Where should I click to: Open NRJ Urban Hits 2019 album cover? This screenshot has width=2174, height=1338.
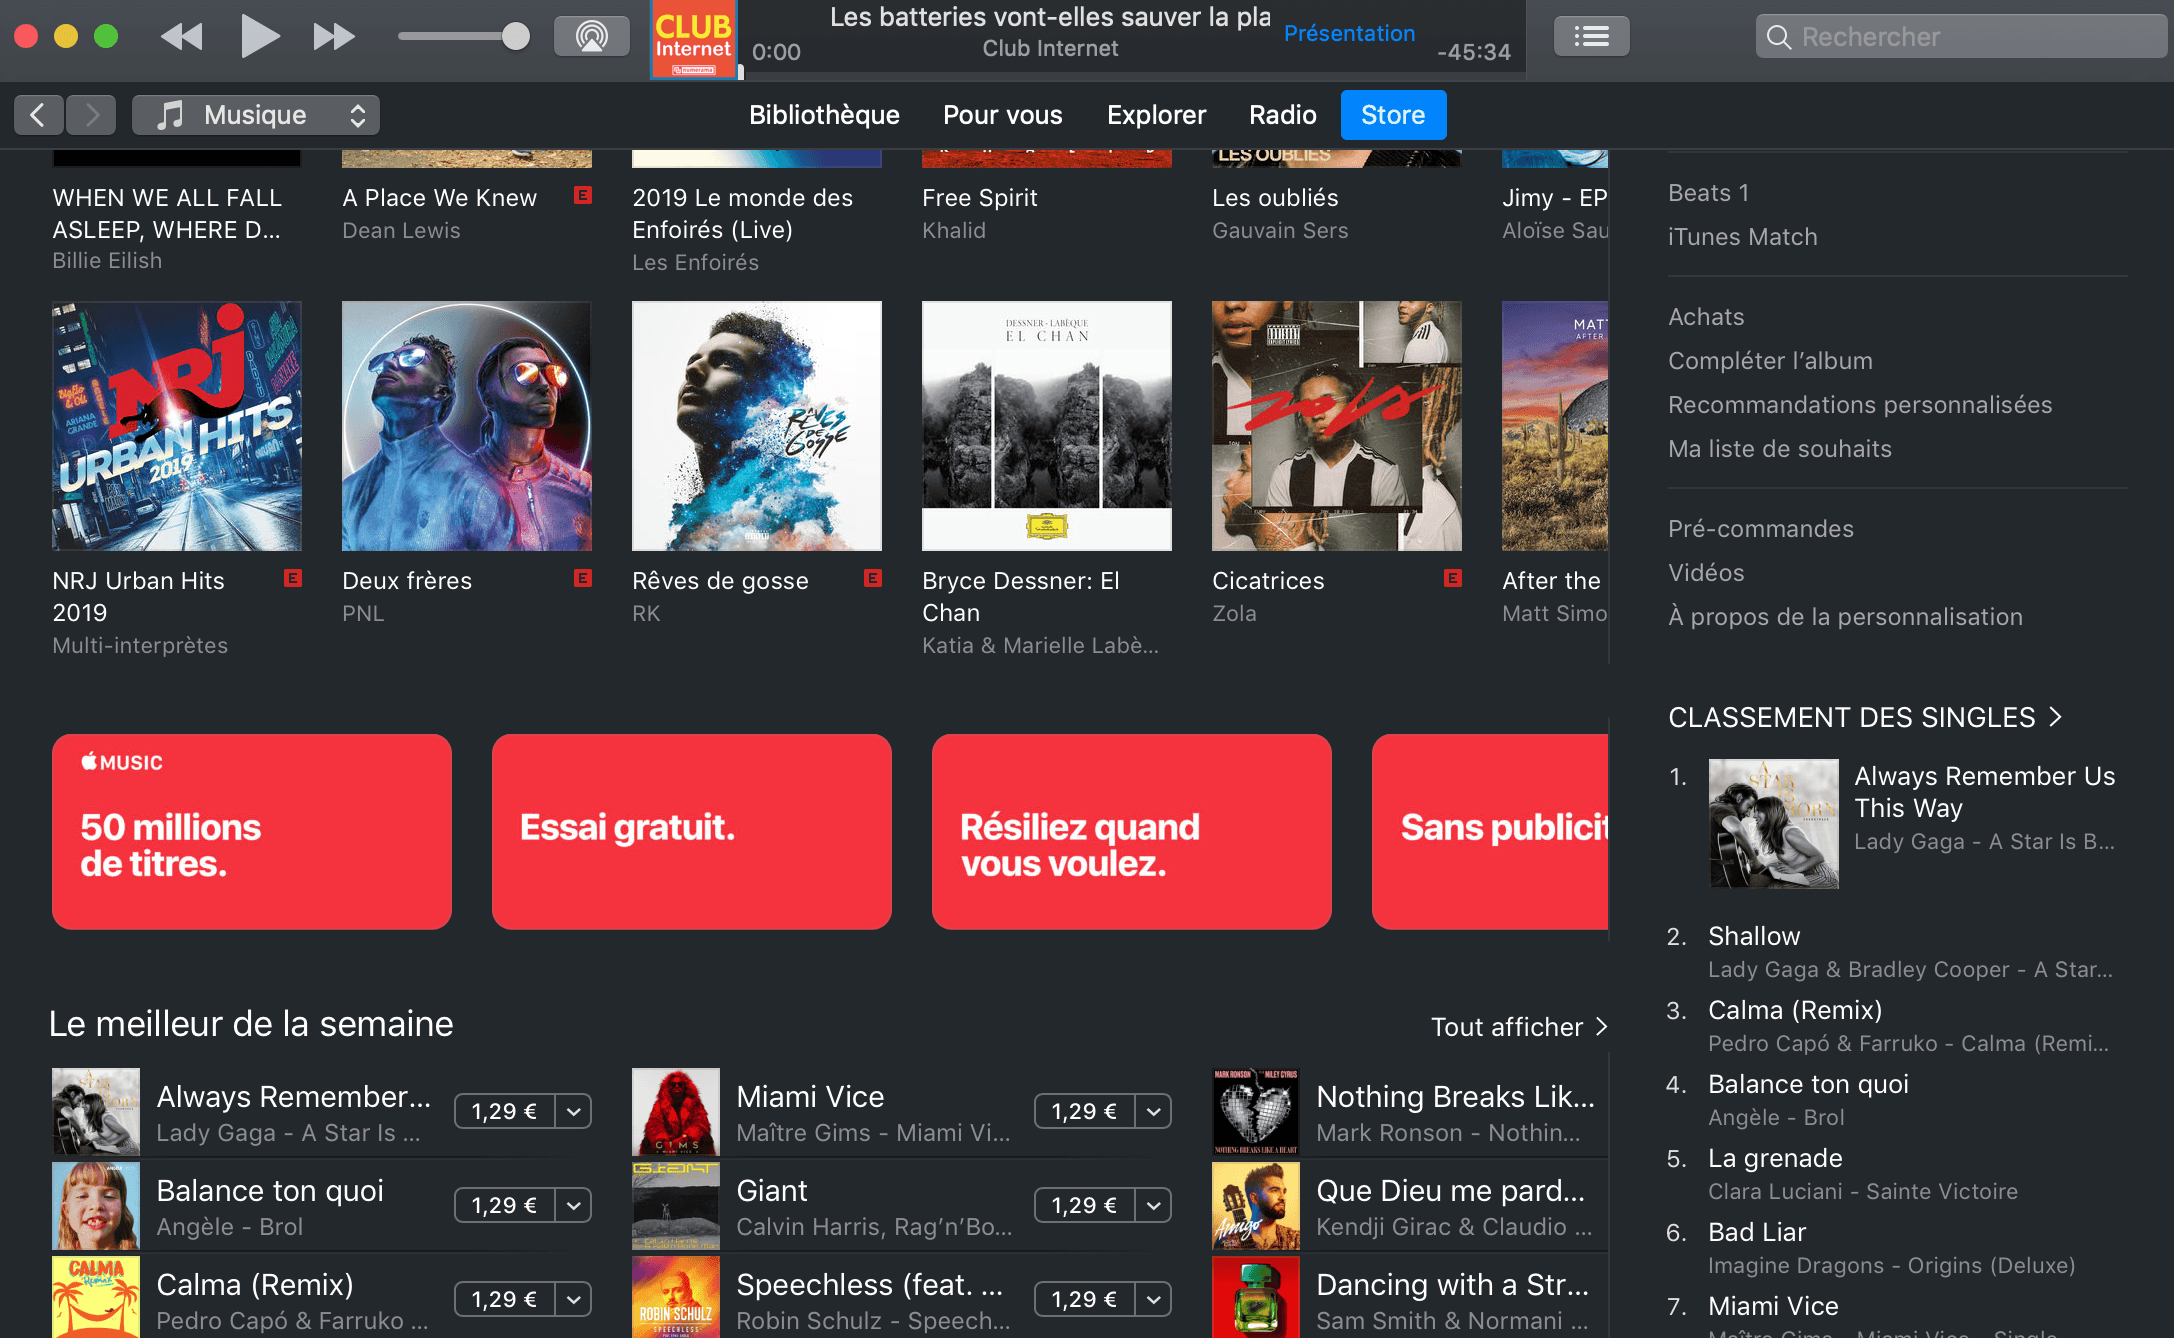point(177,426)
